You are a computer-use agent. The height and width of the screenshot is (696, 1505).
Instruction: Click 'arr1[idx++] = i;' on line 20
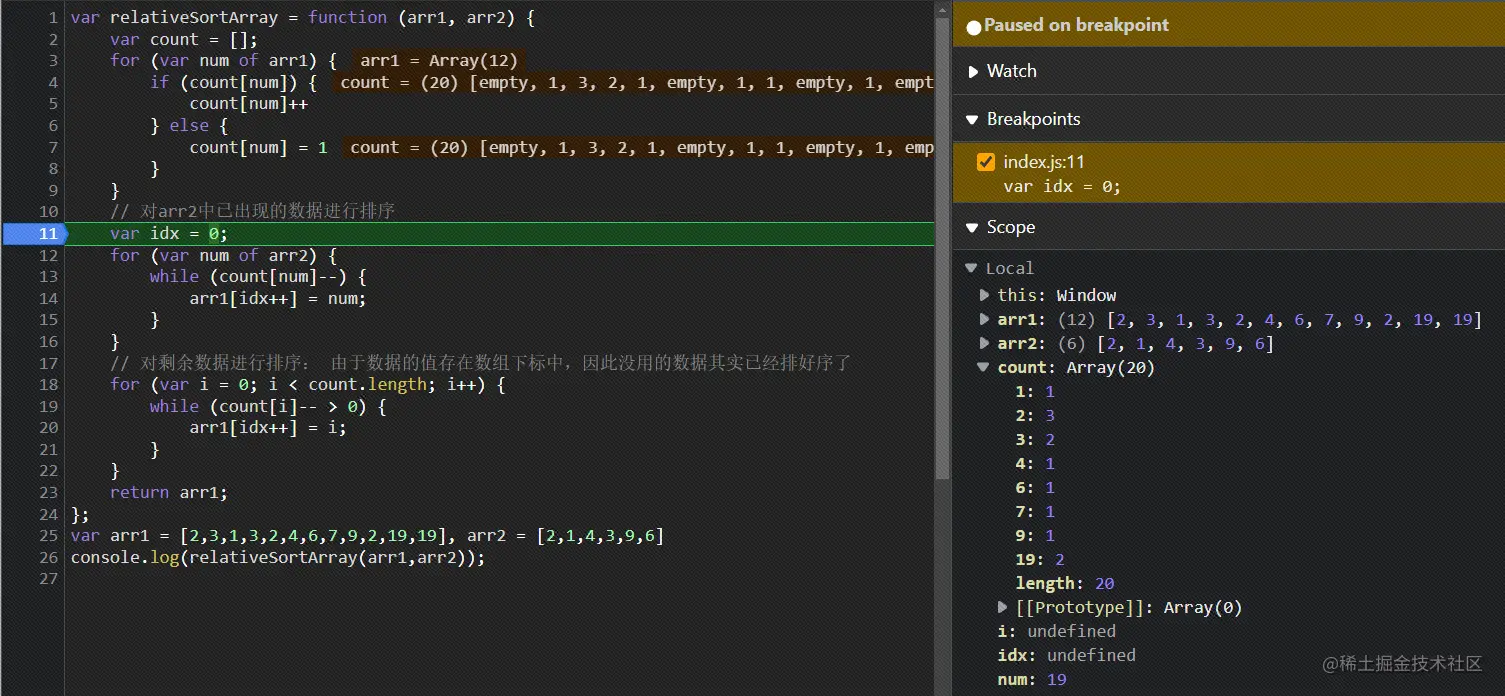pos(268,428)
